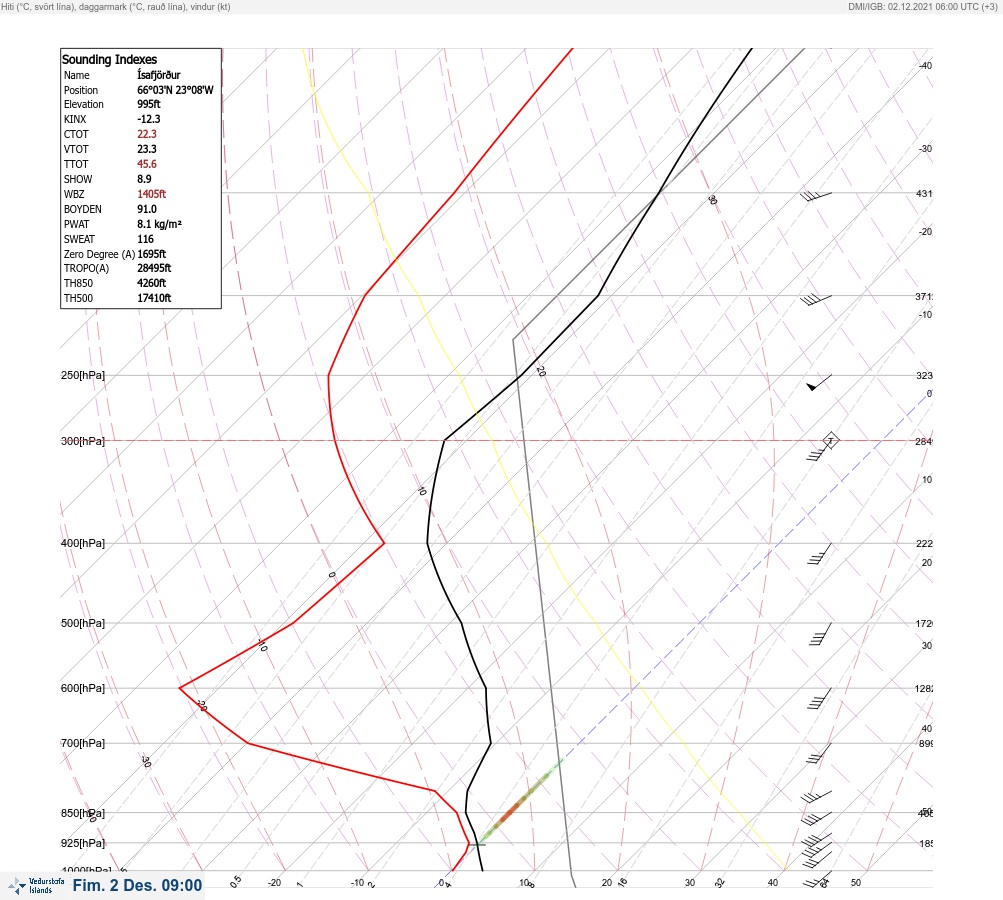Click the dewpoint curve's dry point at 600 hPa

(x=180, y=688)
